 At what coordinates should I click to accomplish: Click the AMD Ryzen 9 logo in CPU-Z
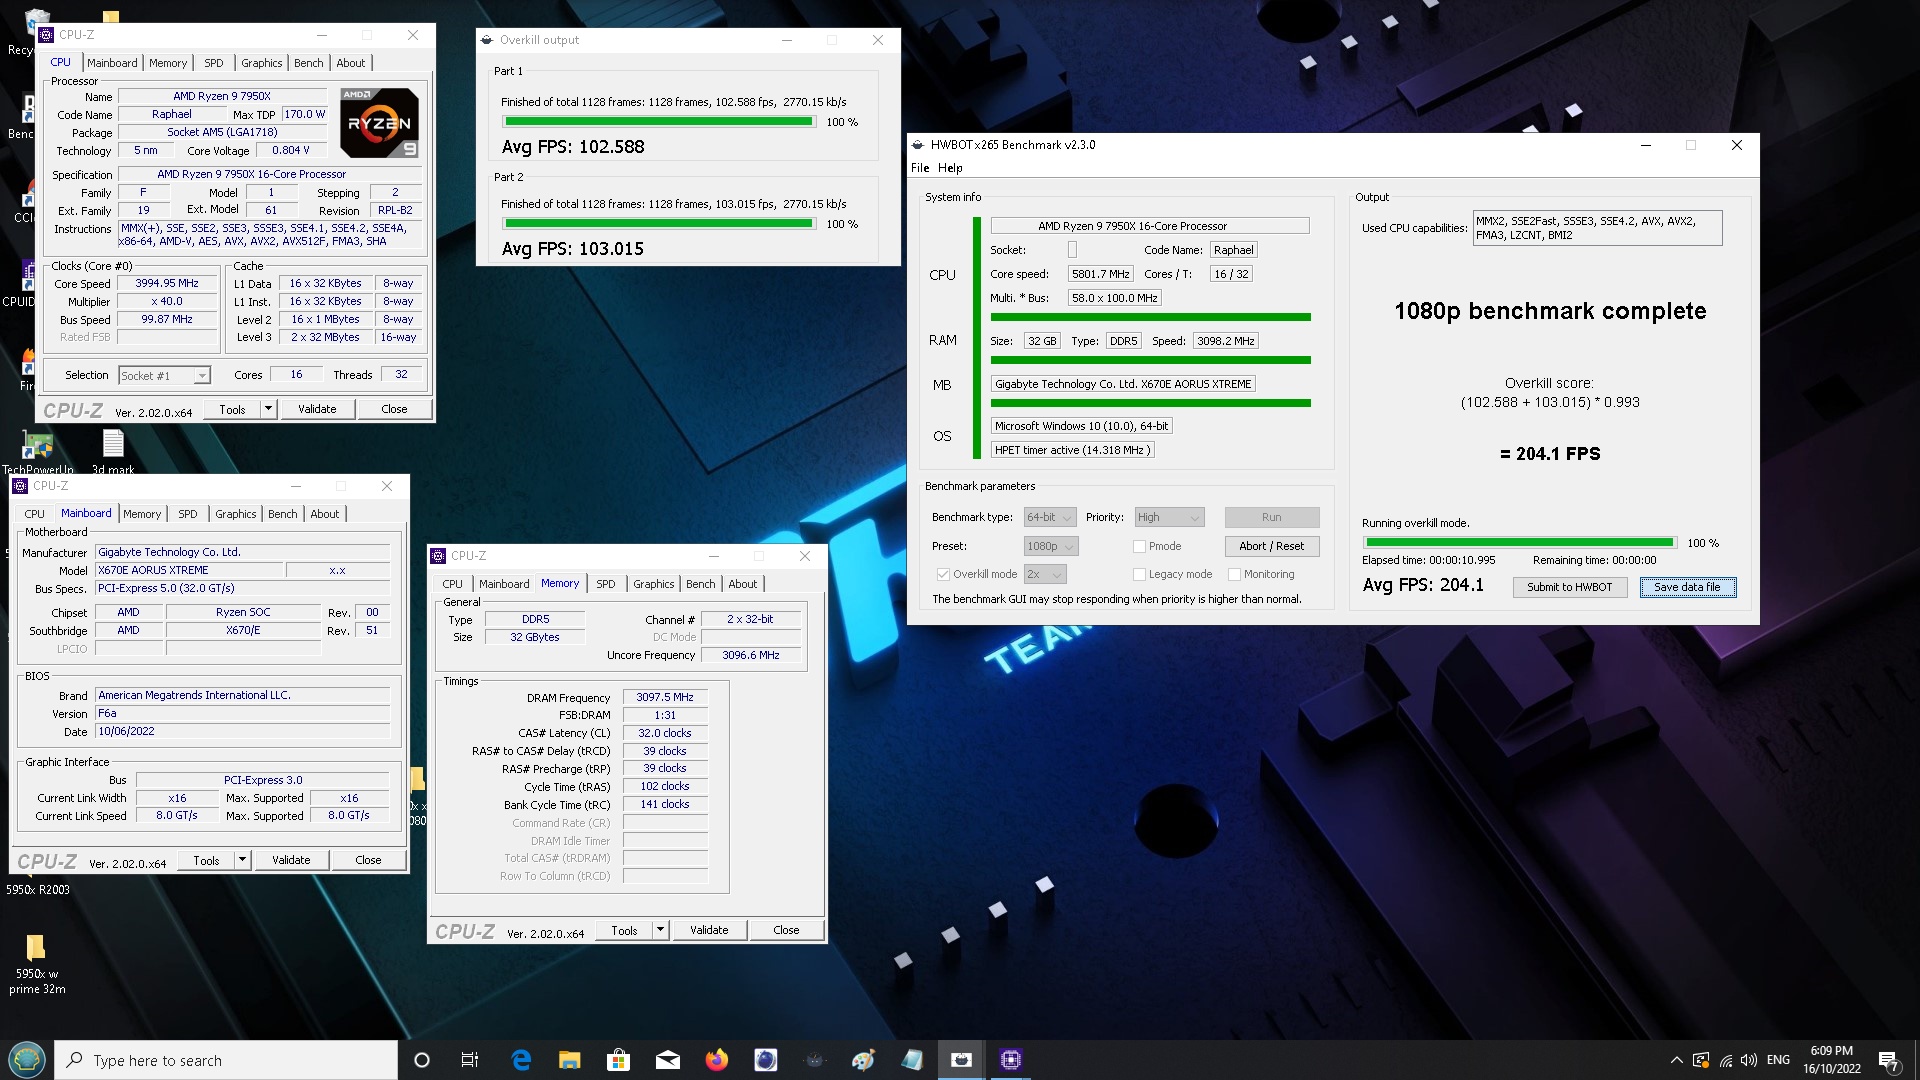coord(379,123)
